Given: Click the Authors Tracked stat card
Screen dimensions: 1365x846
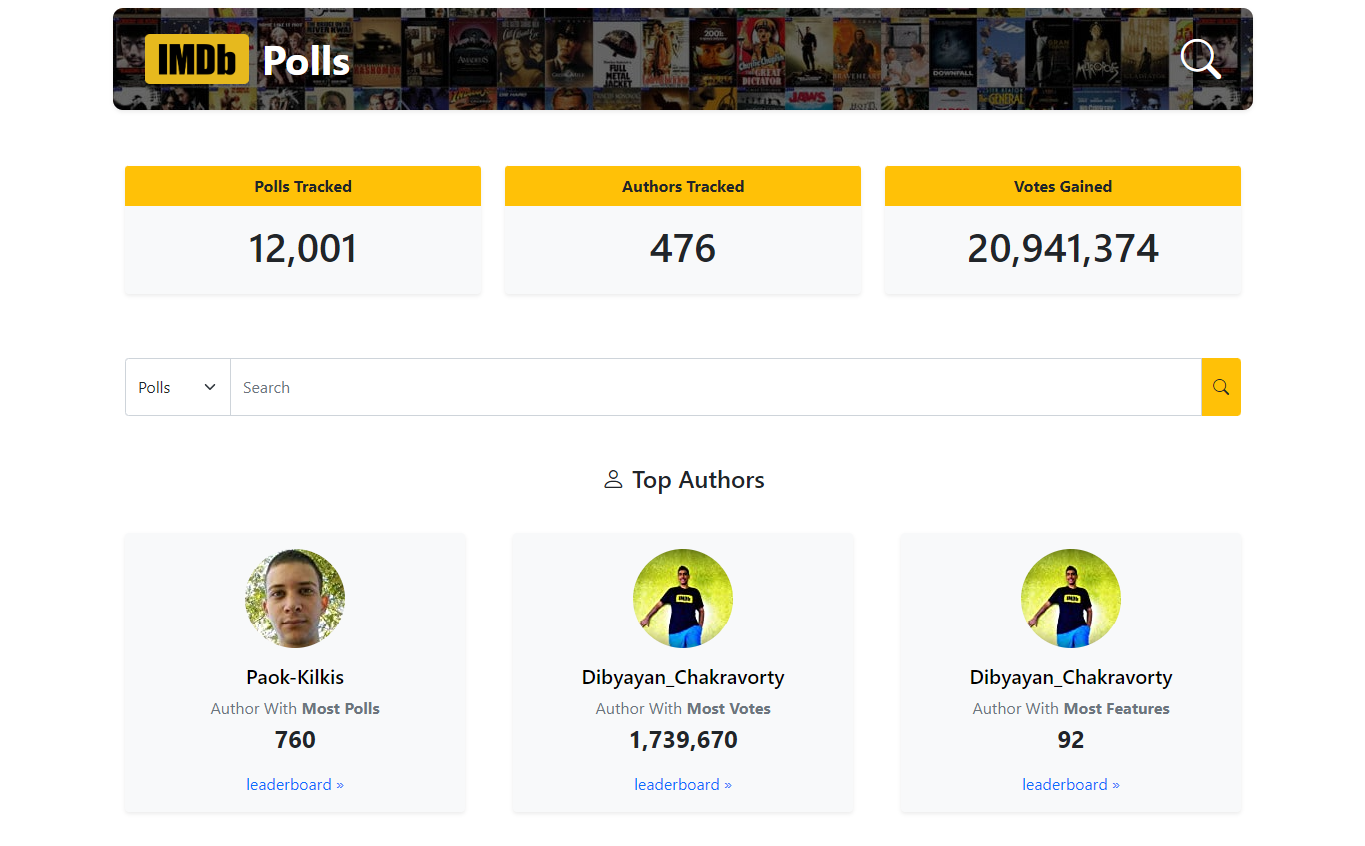Looking at the screenshot, I should tap(683, 230).
